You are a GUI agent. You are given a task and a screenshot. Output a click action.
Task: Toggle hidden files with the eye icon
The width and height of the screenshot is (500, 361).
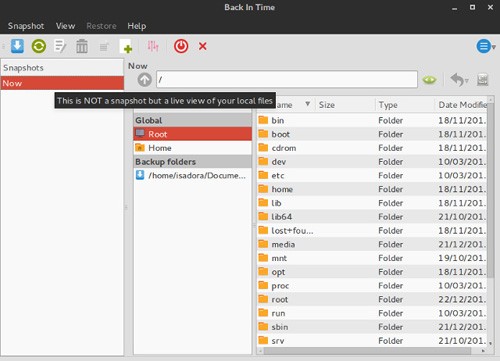(429, 80)
